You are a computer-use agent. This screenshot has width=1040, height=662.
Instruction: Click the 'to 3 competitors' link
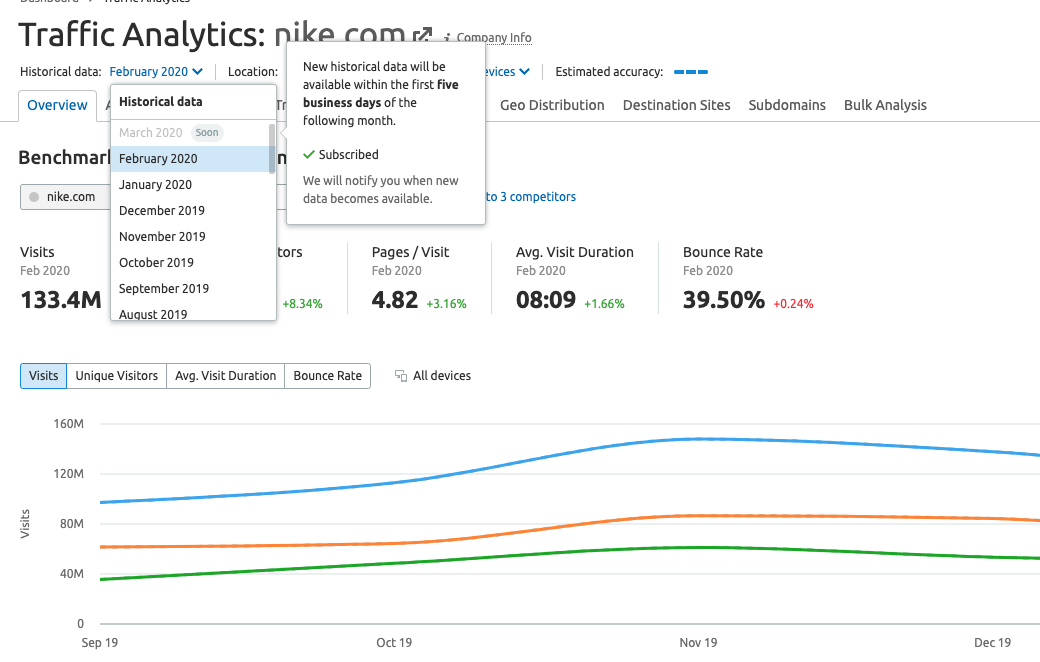pyautogui.click(x=531, y=196)
